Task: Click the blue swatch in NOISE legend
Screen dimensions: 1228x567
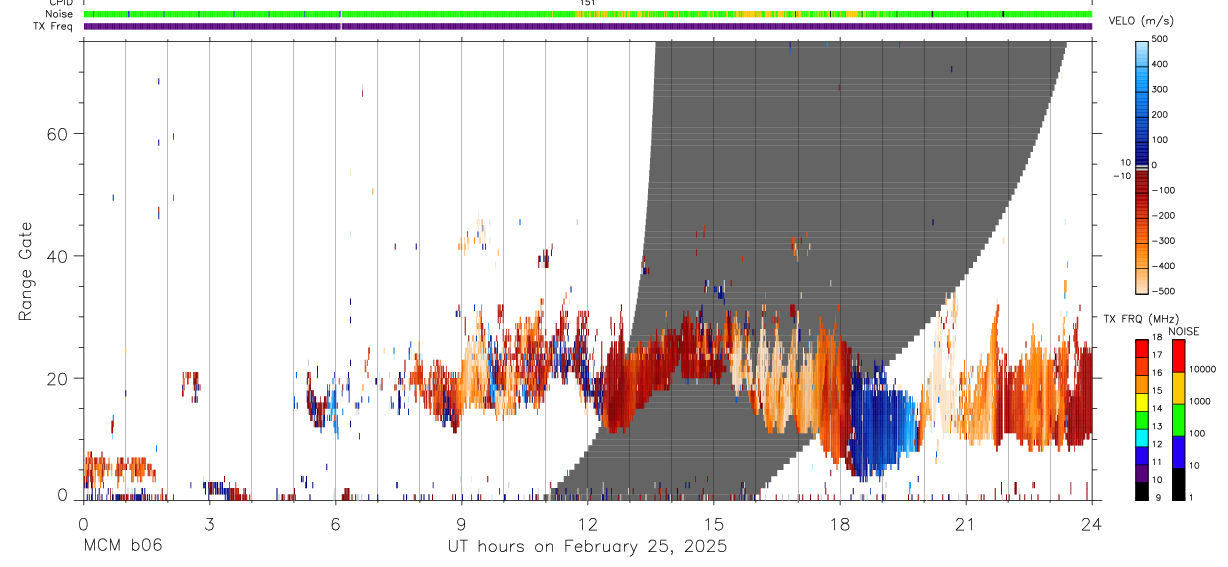Action: (1179, 452)
